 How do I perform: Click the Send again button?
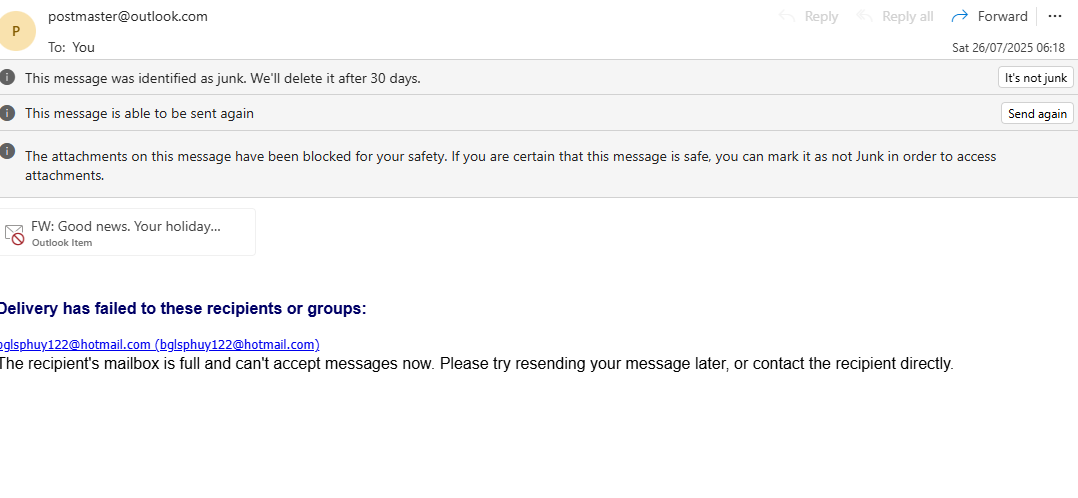point(1037,113)
